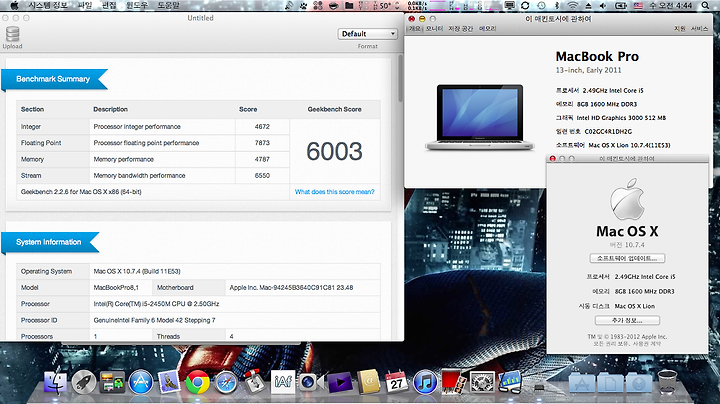Switch to the 메모리 tab
The image size is (720, 404).
(488, 28)
